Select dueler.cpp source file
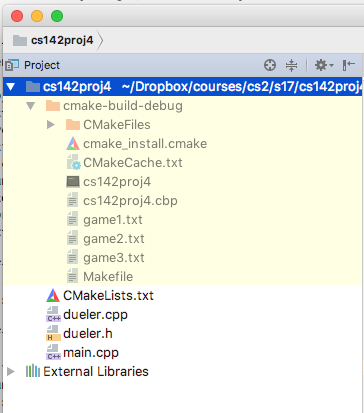The height and width of the screenshot is (413, 364). click(x=95, y=315)
